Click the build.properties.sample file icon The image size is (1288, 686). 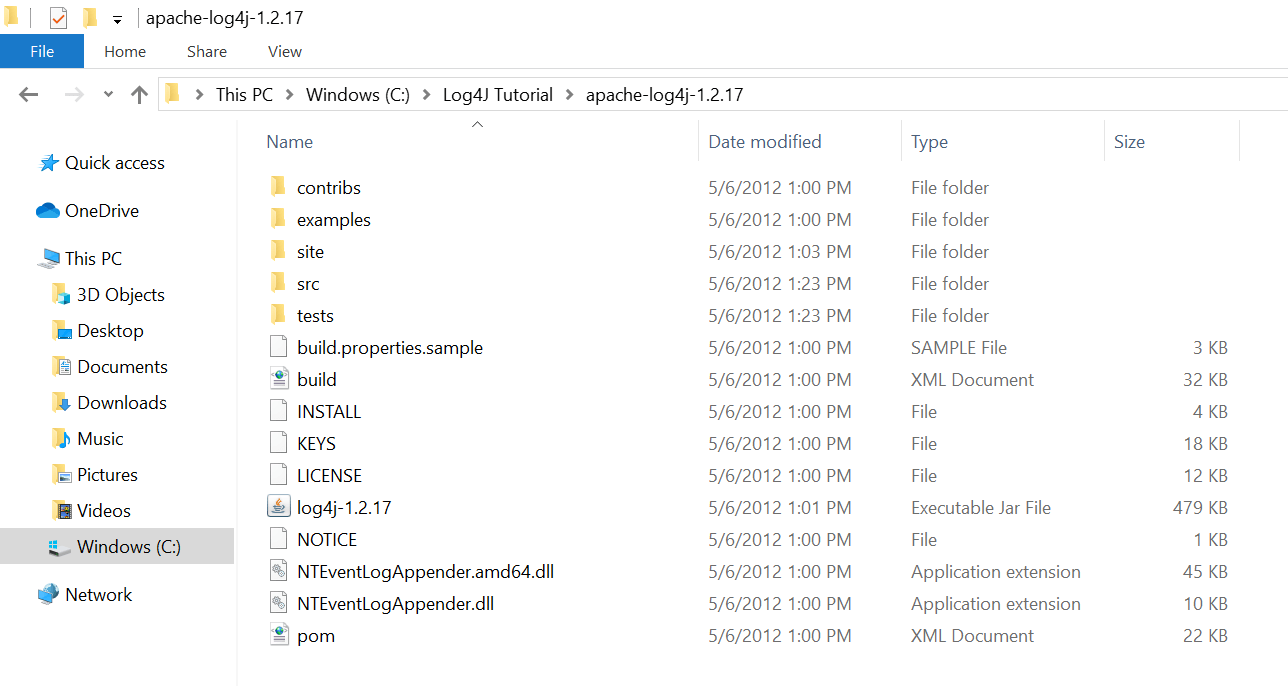(x=278, y=348)
